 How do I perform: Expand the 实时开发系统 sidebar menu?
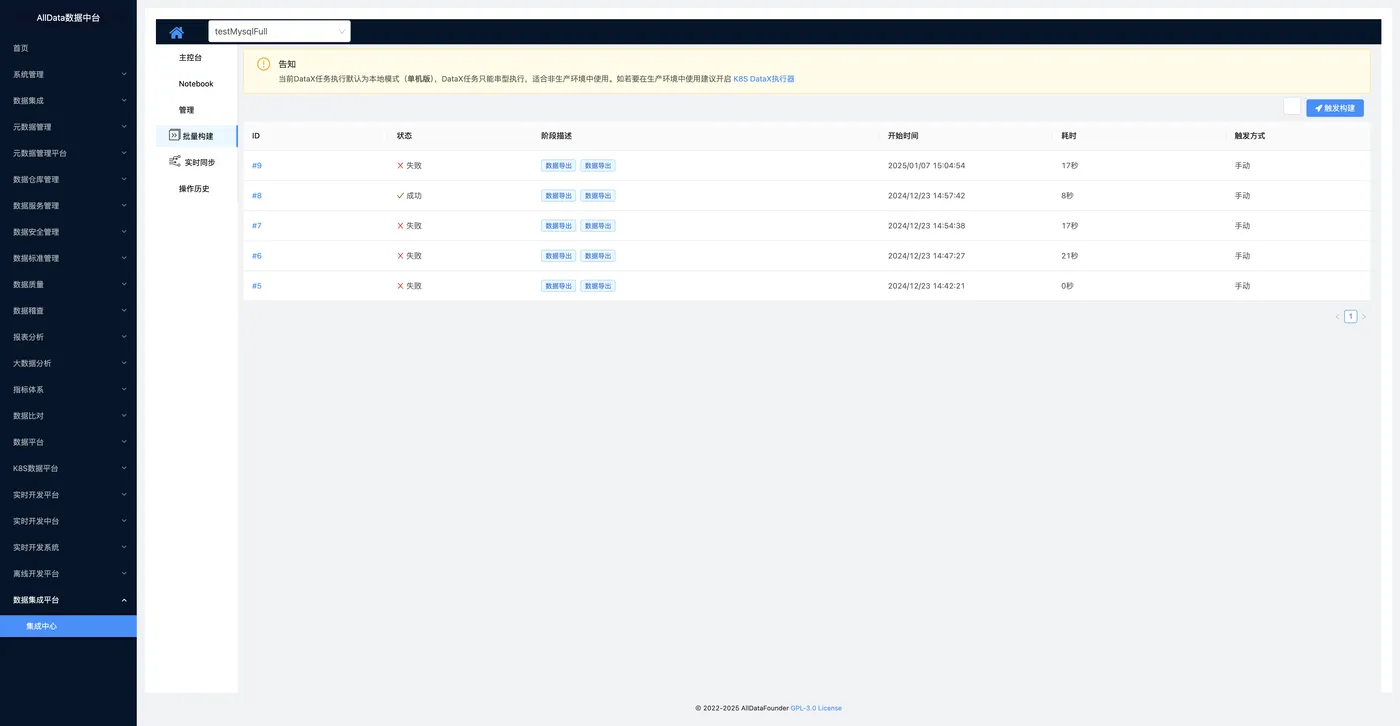(68, 547)
